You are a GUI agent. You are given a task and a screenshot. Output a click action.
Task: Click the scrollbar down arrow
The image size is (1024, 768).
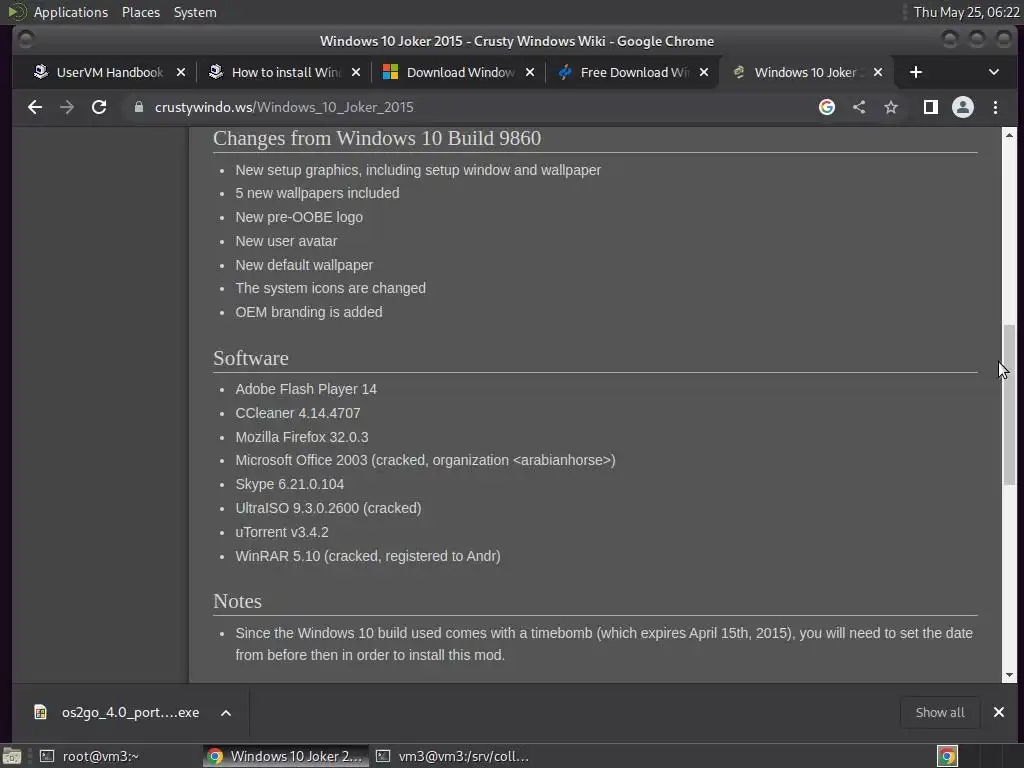point(1010,675)
